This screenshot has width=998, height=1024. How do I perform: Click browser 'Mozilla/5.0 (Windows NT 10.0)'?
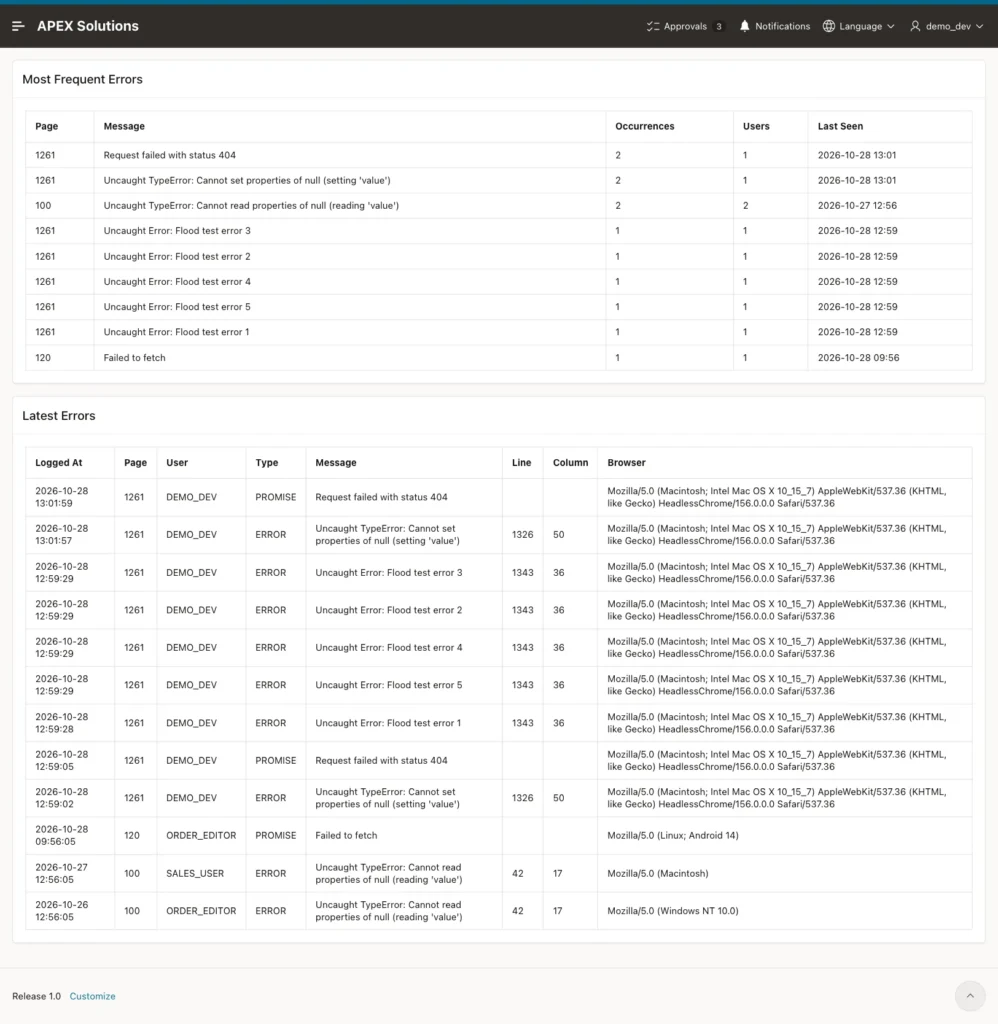673,910
